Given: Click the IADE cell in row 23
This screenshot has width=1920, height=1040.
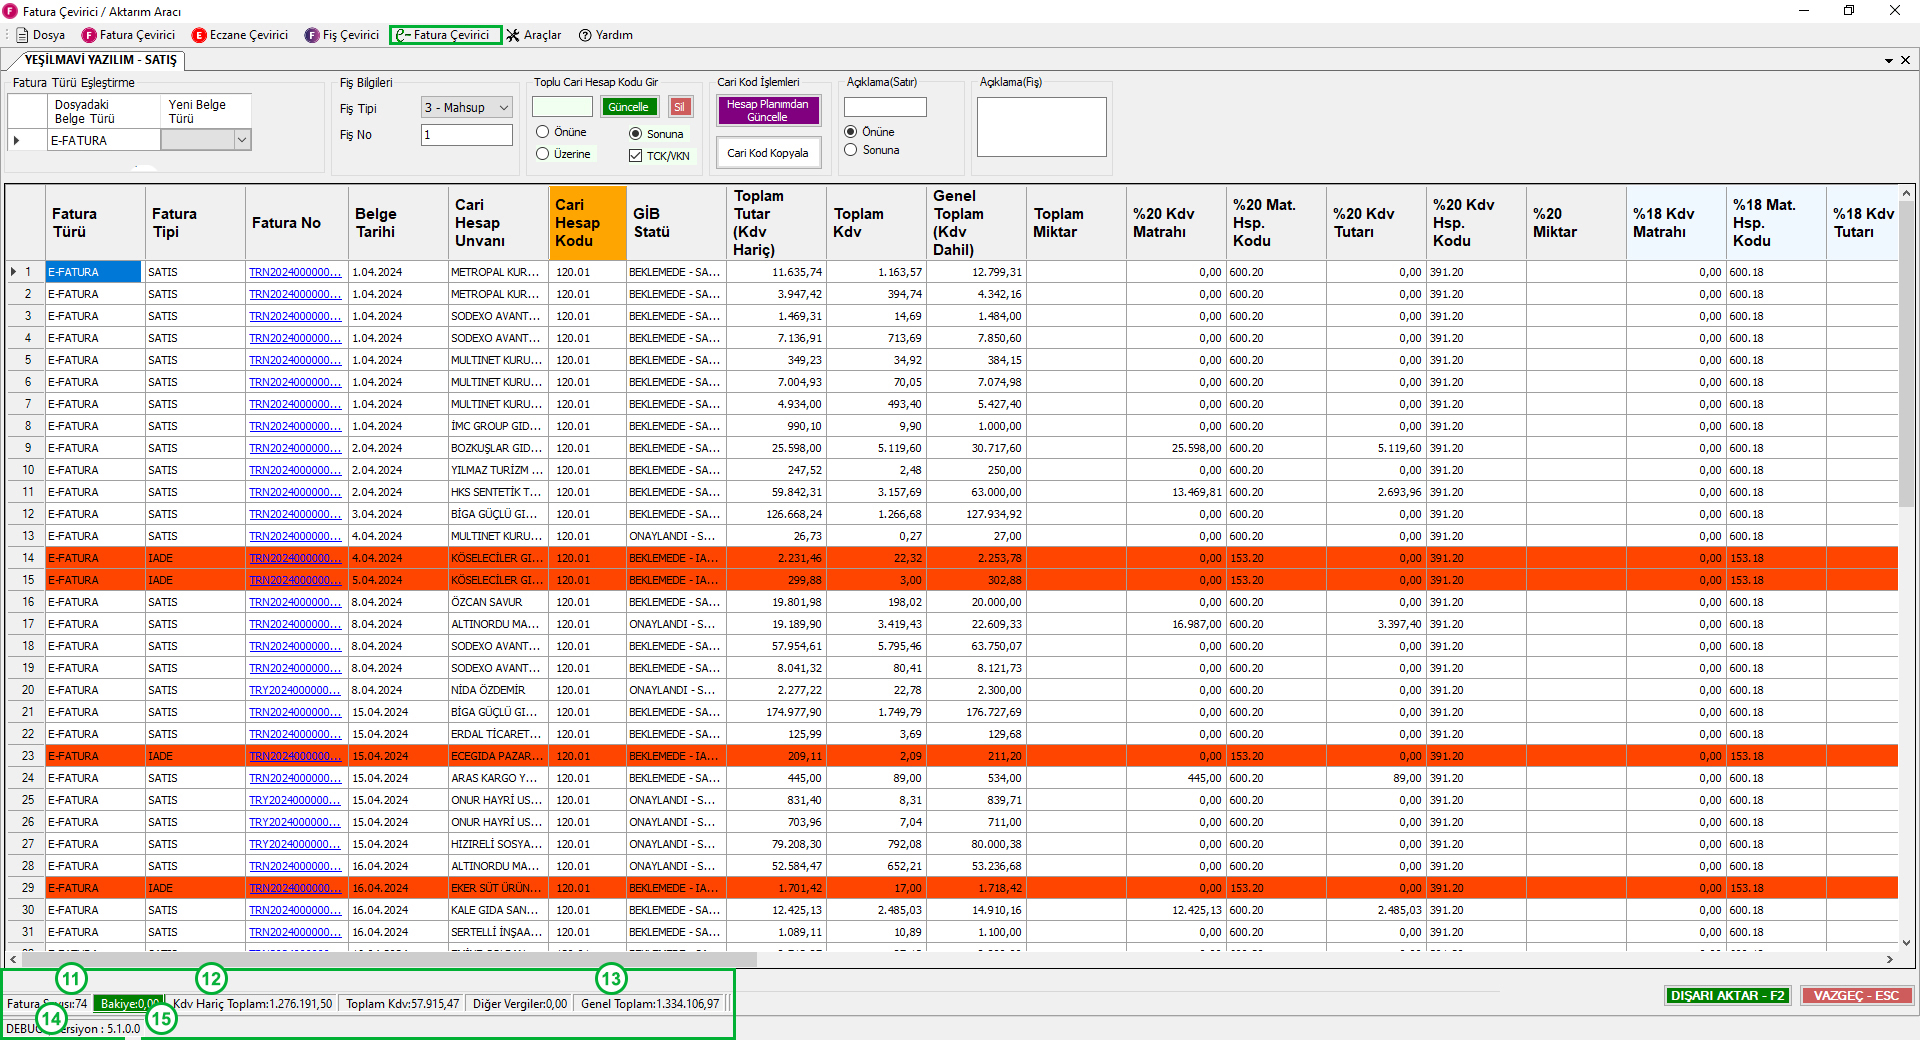Looking at the screenshot, I should point(195,756).
